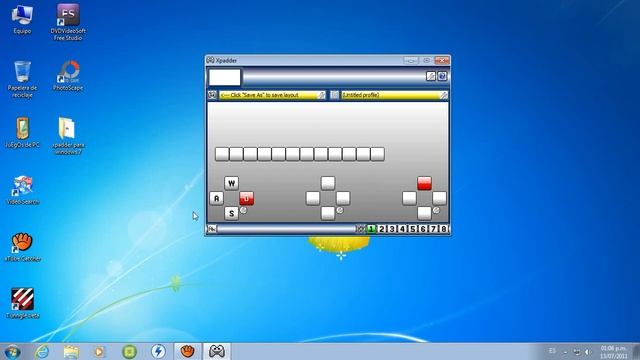
Task: Click rightmost button of the right group
Action: coord(439,198)
